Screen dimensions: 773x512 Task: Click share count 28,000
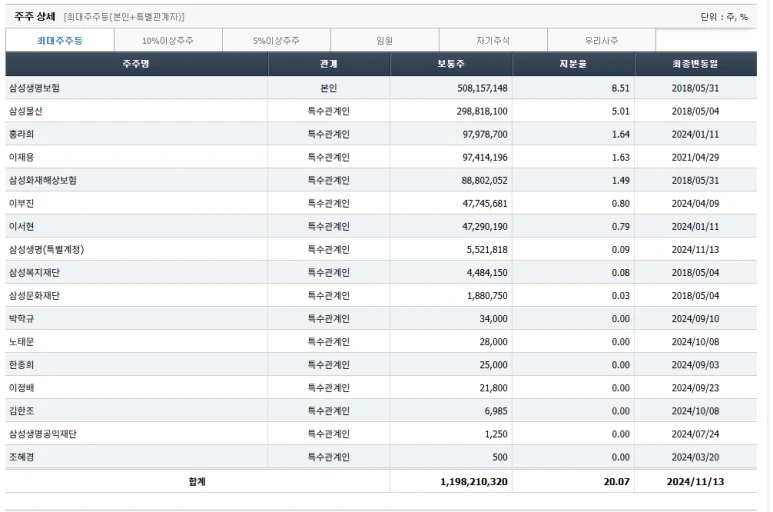click(x=493, y=342)
